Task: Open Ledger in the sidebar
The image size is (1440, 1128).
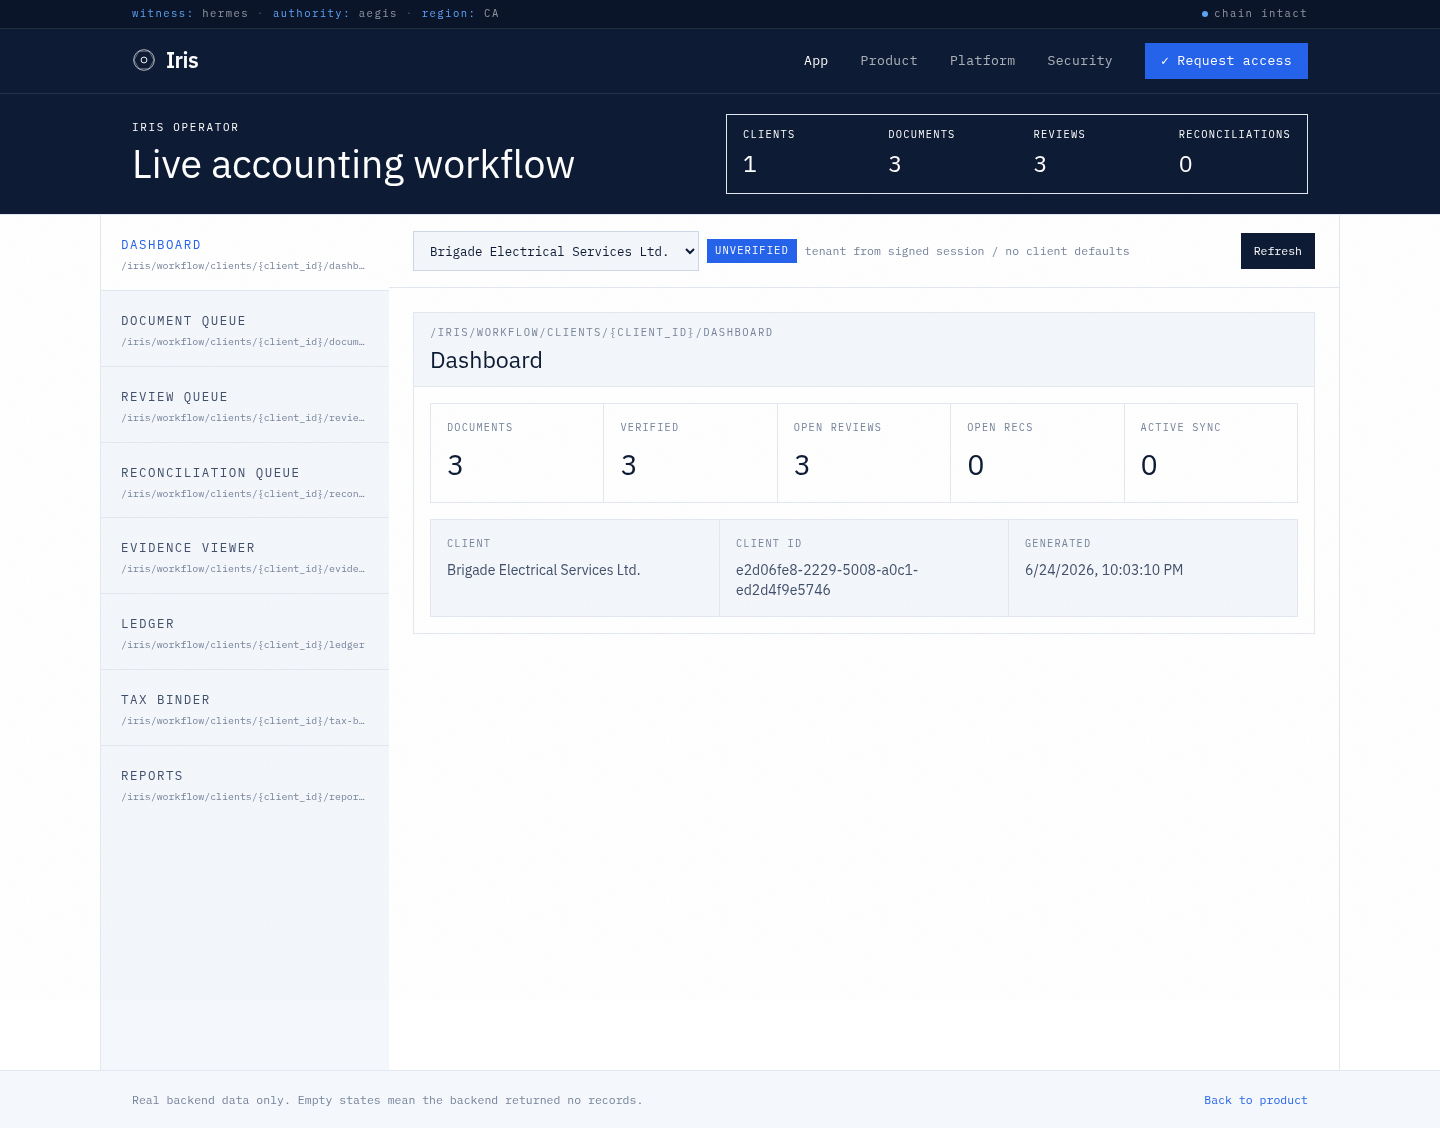Action: click(245, 633)
